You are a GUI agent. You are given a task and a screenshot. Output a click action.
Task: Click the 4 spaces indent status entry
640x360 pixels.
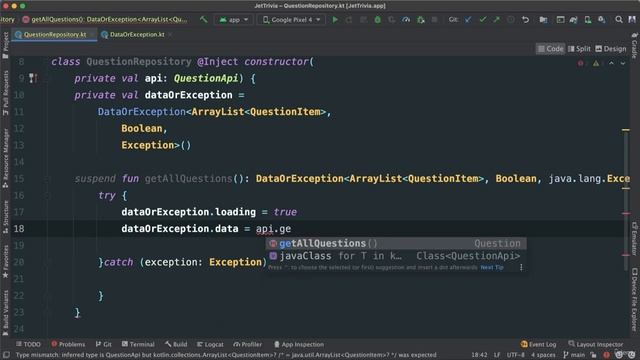click(x=543, y=355)
